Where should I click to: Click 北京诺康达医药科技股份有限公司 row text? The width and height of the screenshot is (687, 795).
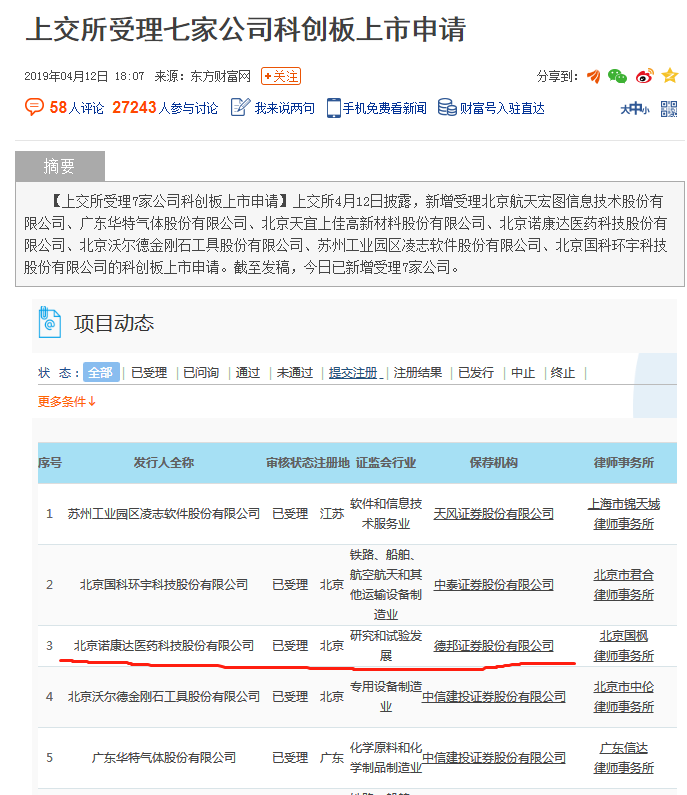163,645
